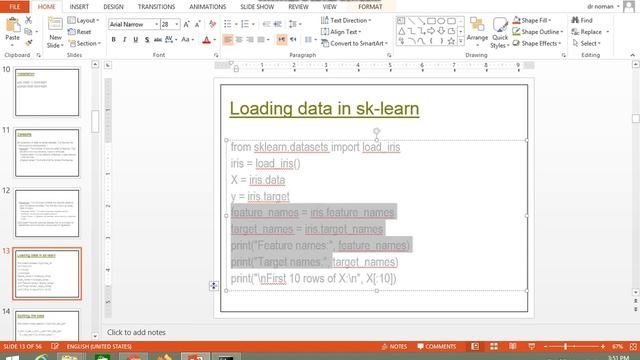Select the star shape in shapes gallery
This screenshot has height=360, width=640.
451,41
